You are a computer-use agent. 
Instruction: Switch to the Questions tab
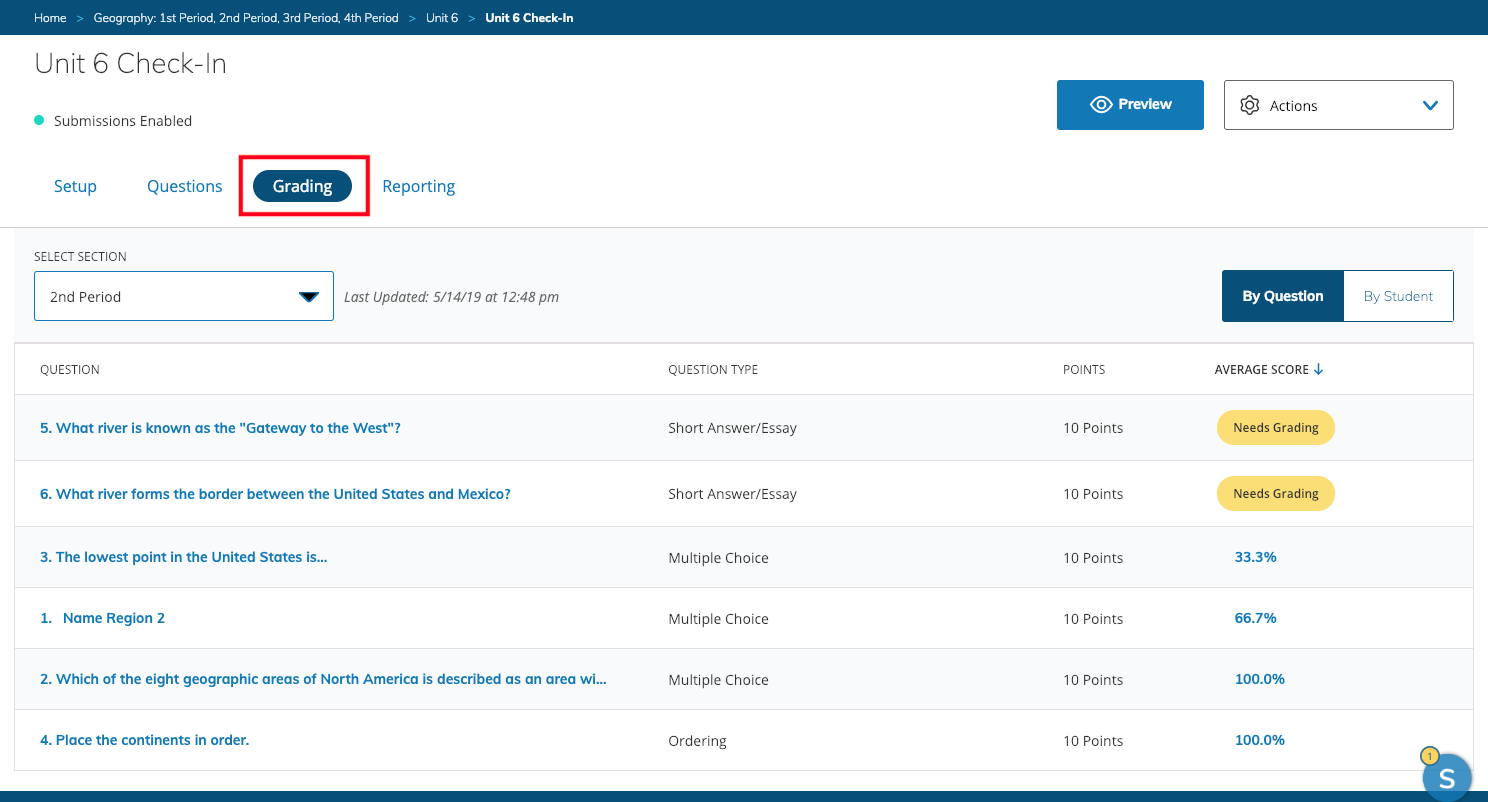tap(184, 186)
